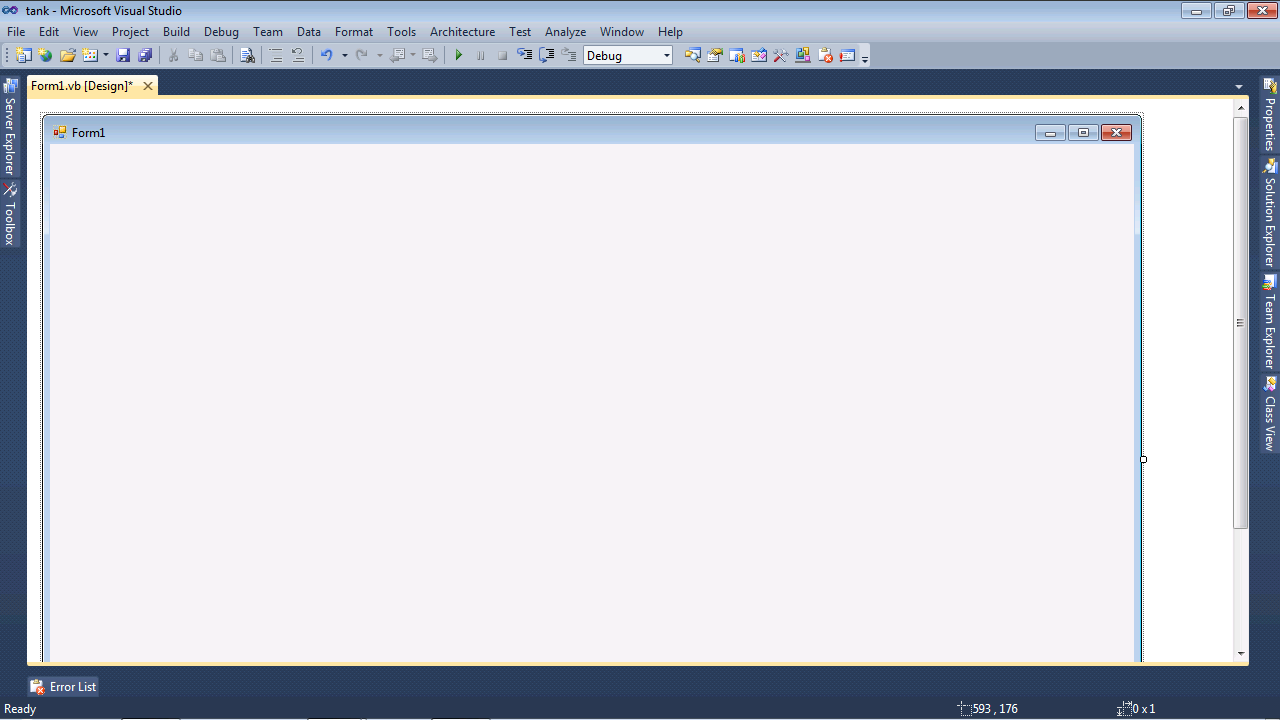The height and width of the screenshot is (720, 1280).
Task: Click the Stop Debugging square icon
Action: click(503, 56)
